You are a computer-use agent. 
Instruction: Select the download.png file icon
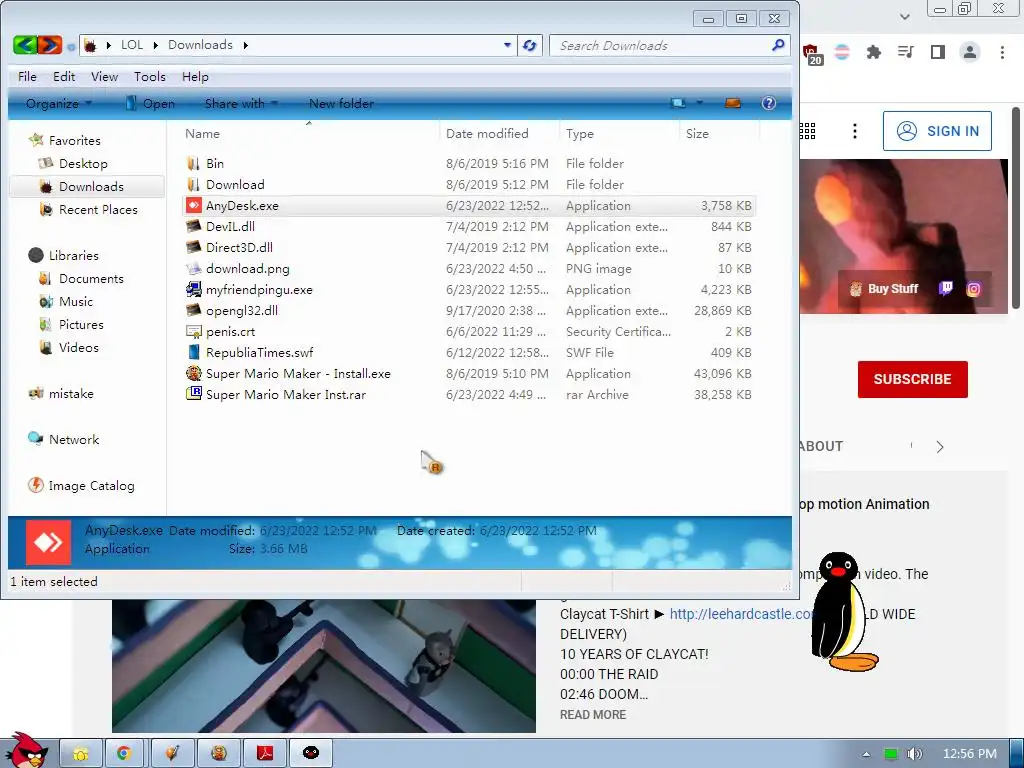pyautogui.click(x=193, y=268)
